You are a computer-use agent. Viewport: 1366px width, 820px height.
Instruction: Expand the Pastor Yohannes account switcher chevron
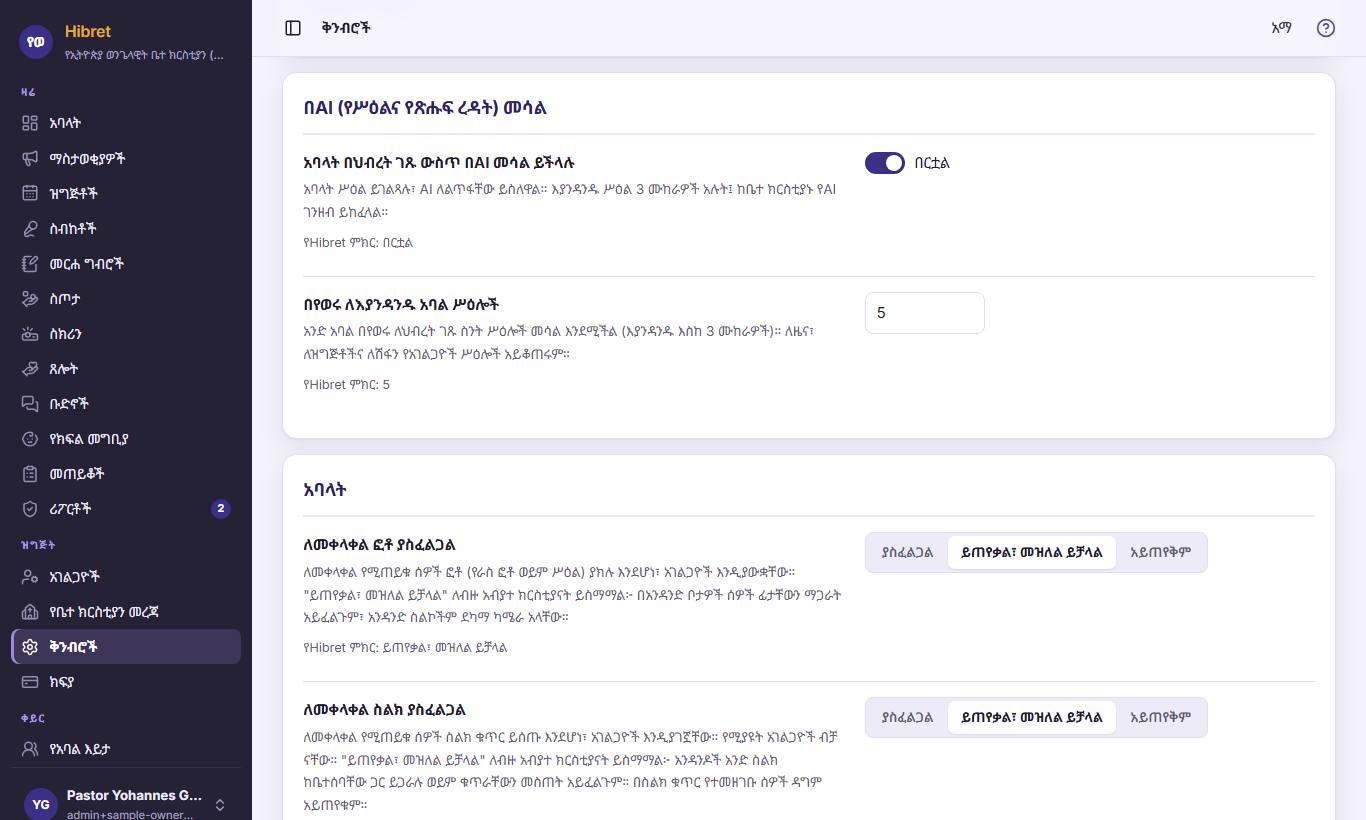[220, 805]
